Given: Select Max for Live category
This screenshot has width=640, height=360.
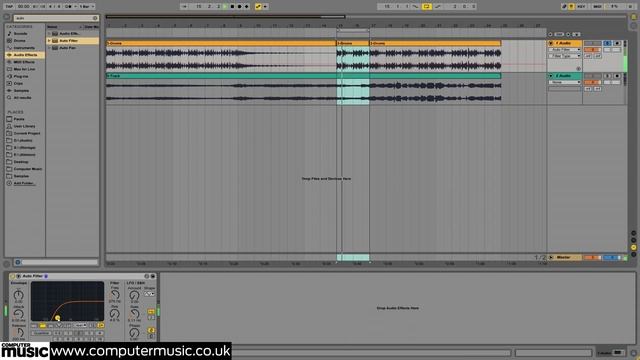Looking at the screenshot, I should [x=24, y=69].
